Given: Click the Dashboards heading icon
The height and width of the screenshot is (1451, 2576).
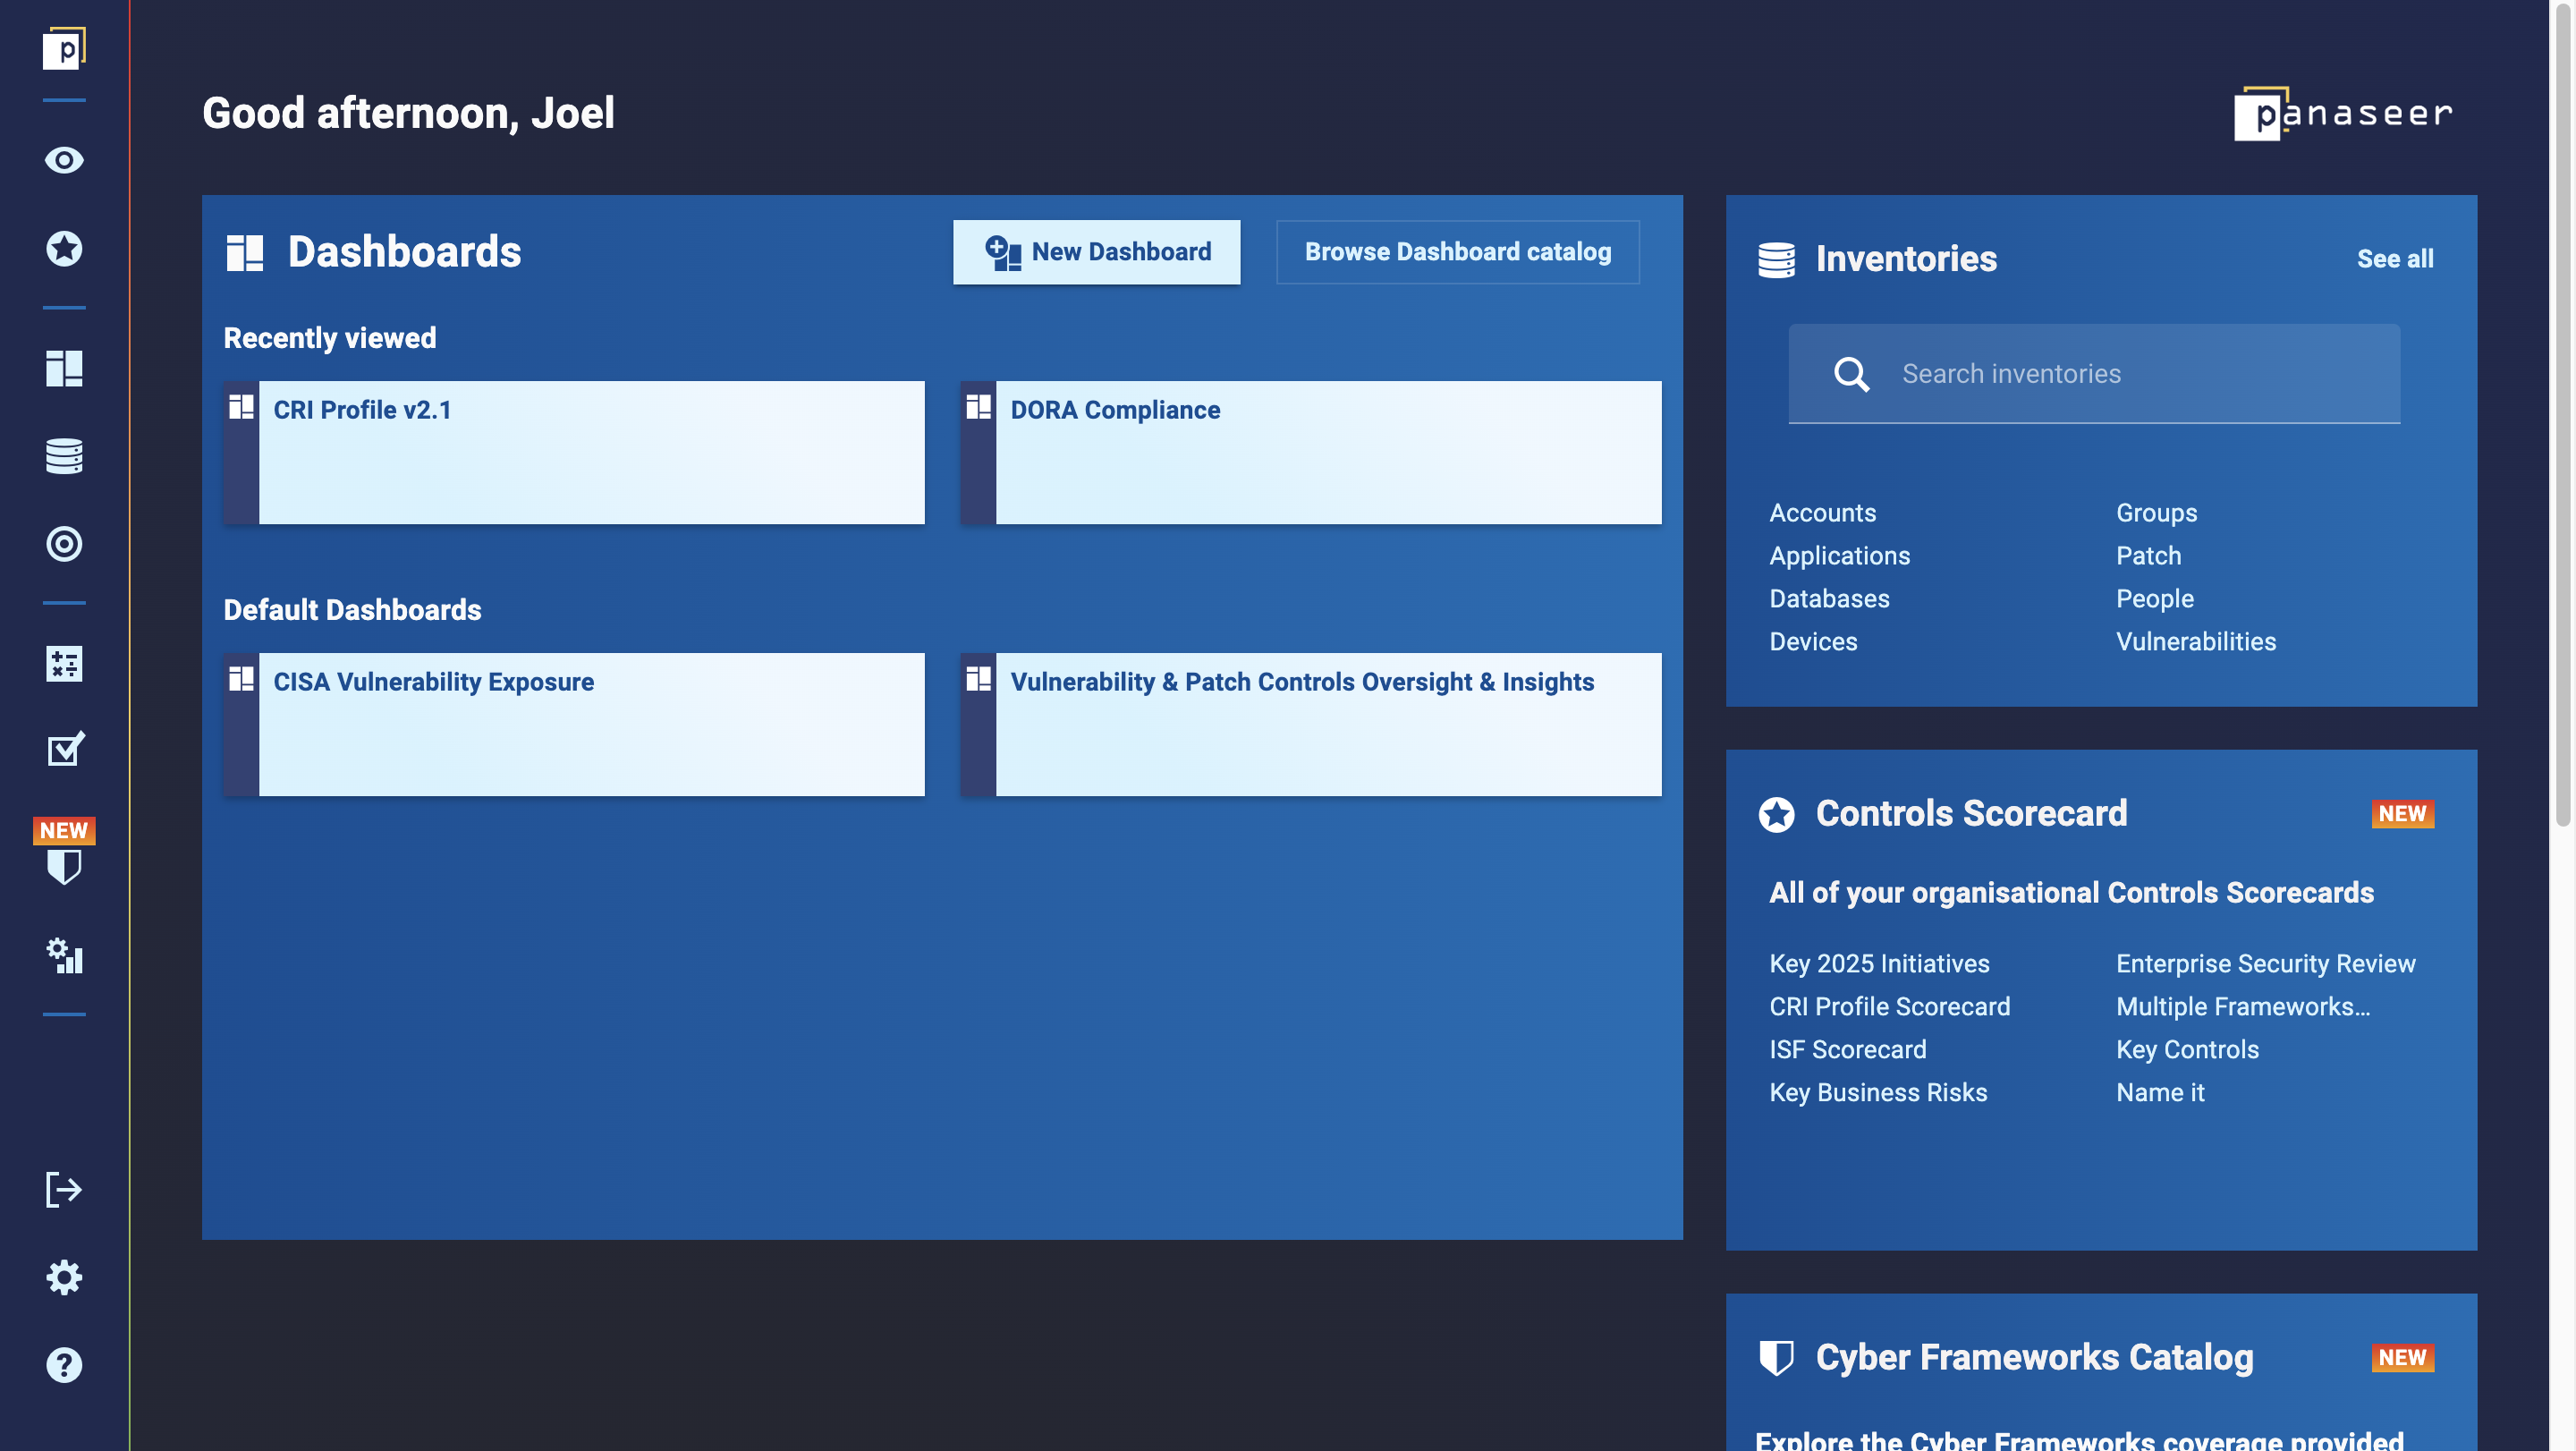Looking at the screenshot, I should pos(244,252).
